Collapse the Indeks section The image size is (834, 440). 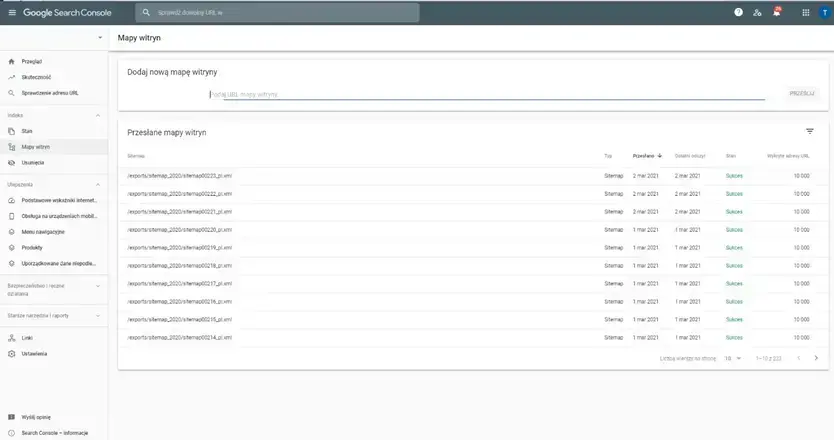[x=98, y=115]
